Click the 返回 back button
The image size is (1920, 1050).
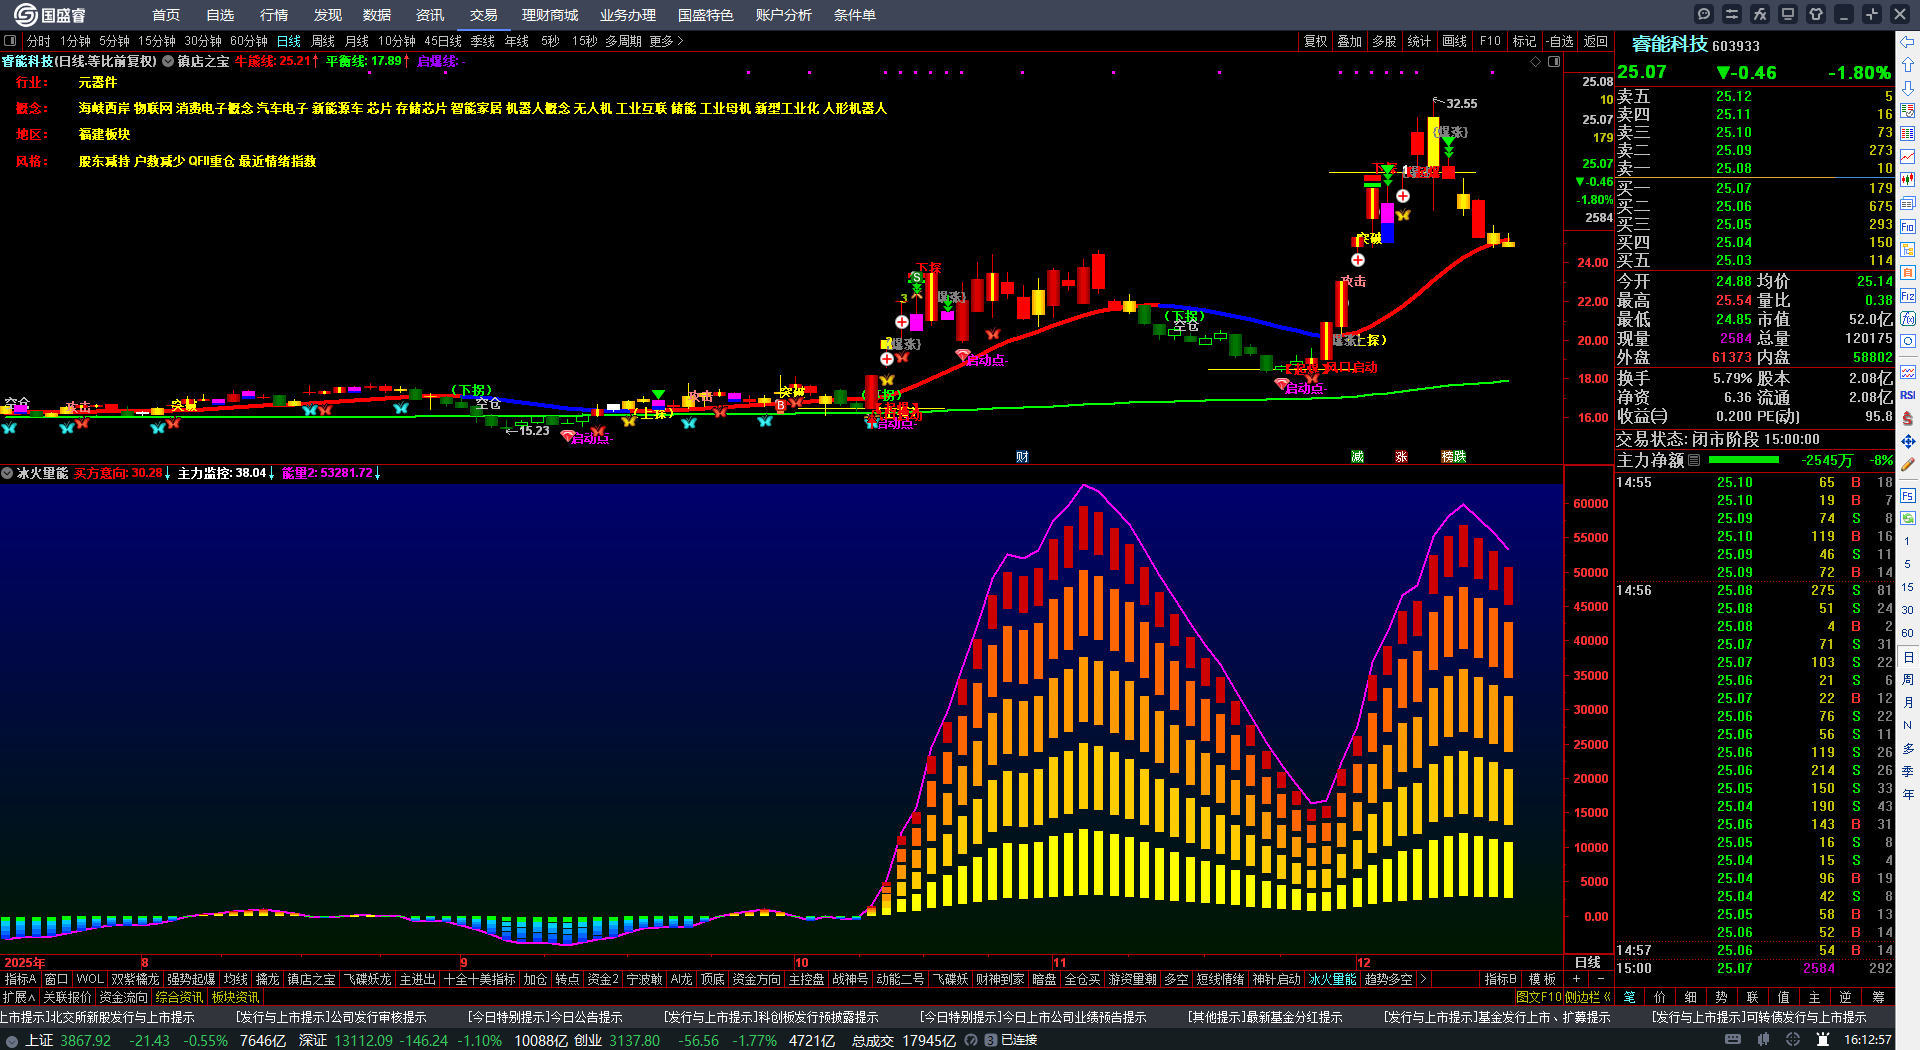1596,41
